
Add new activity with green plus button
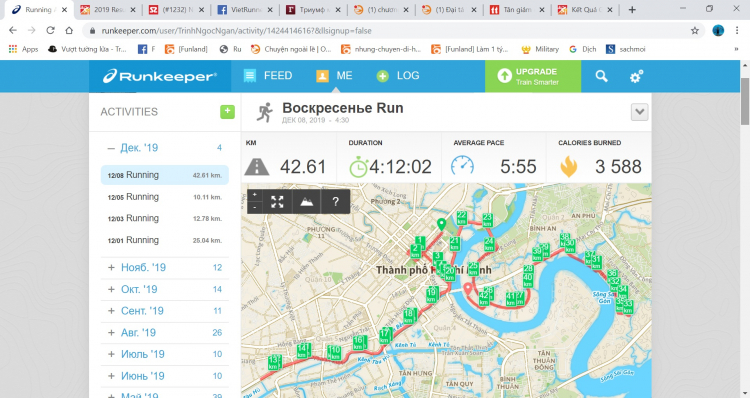(x=227, y=111)
